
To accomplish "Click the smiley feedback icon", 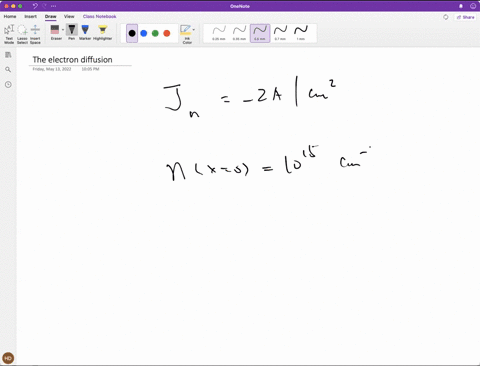I will pyautogui.click(x=473, y=6).
